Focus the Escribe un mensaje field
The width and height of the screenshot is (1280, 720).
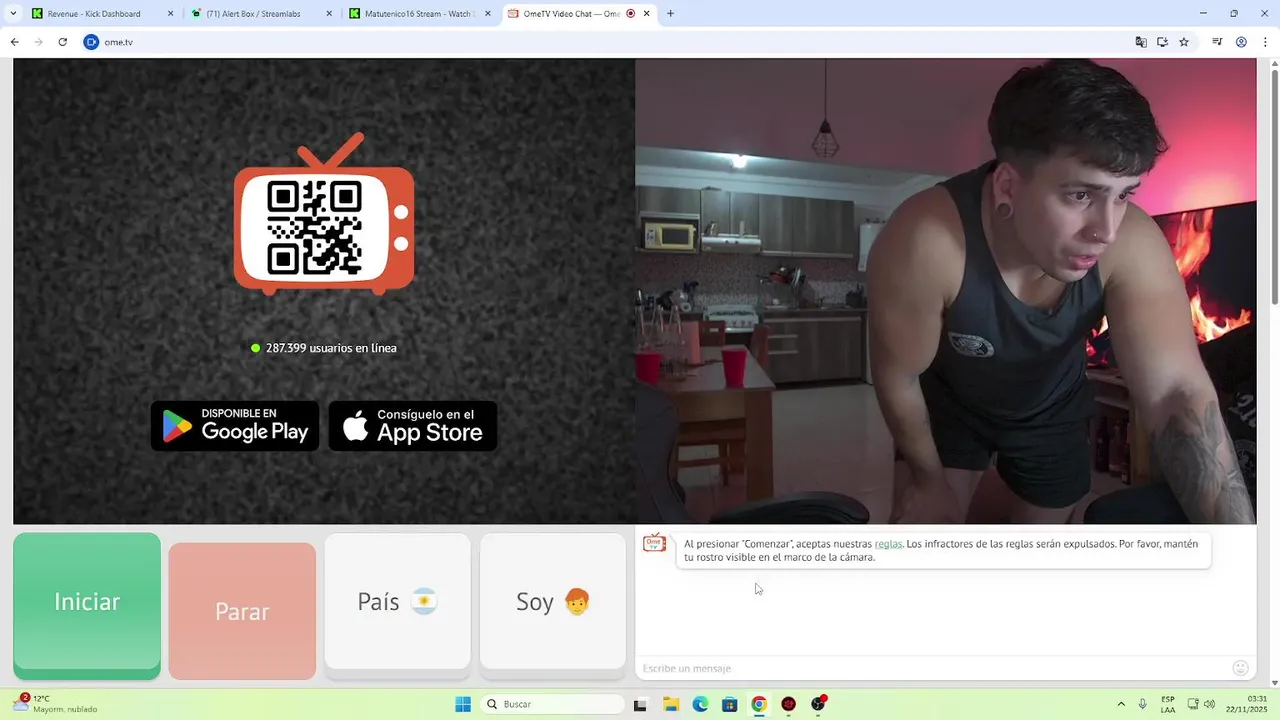(930, 668)
